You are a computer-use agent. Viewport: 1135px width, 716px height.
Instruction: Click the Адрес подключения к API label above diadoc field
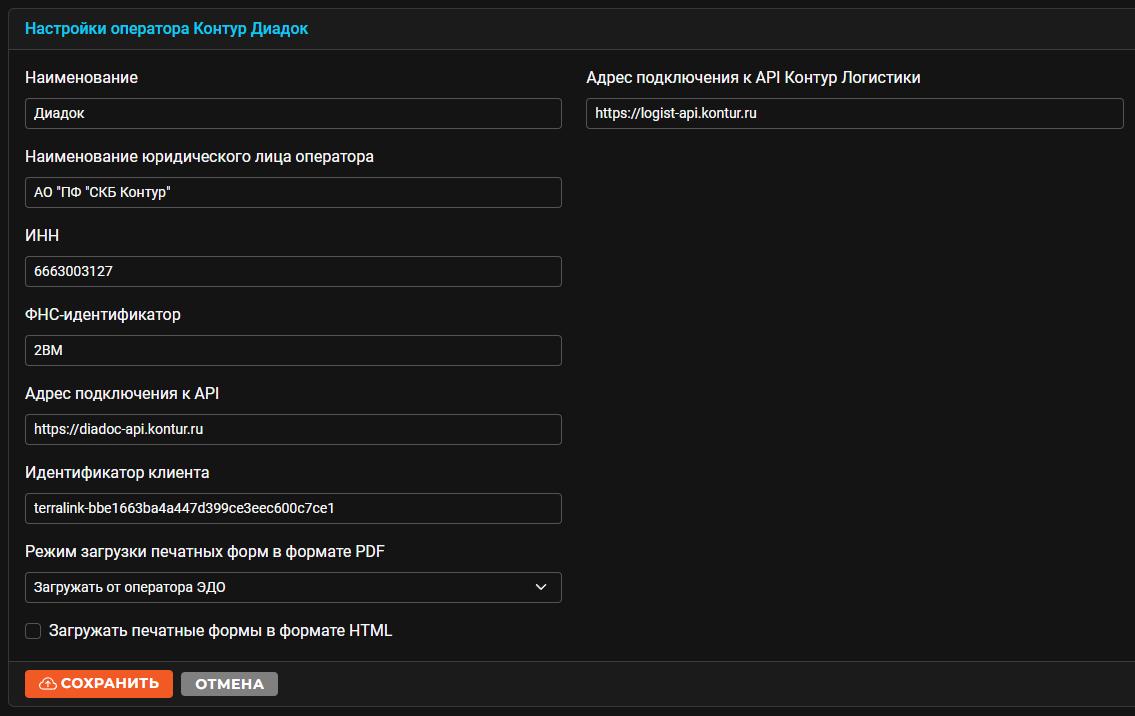(x=122, y=394)
